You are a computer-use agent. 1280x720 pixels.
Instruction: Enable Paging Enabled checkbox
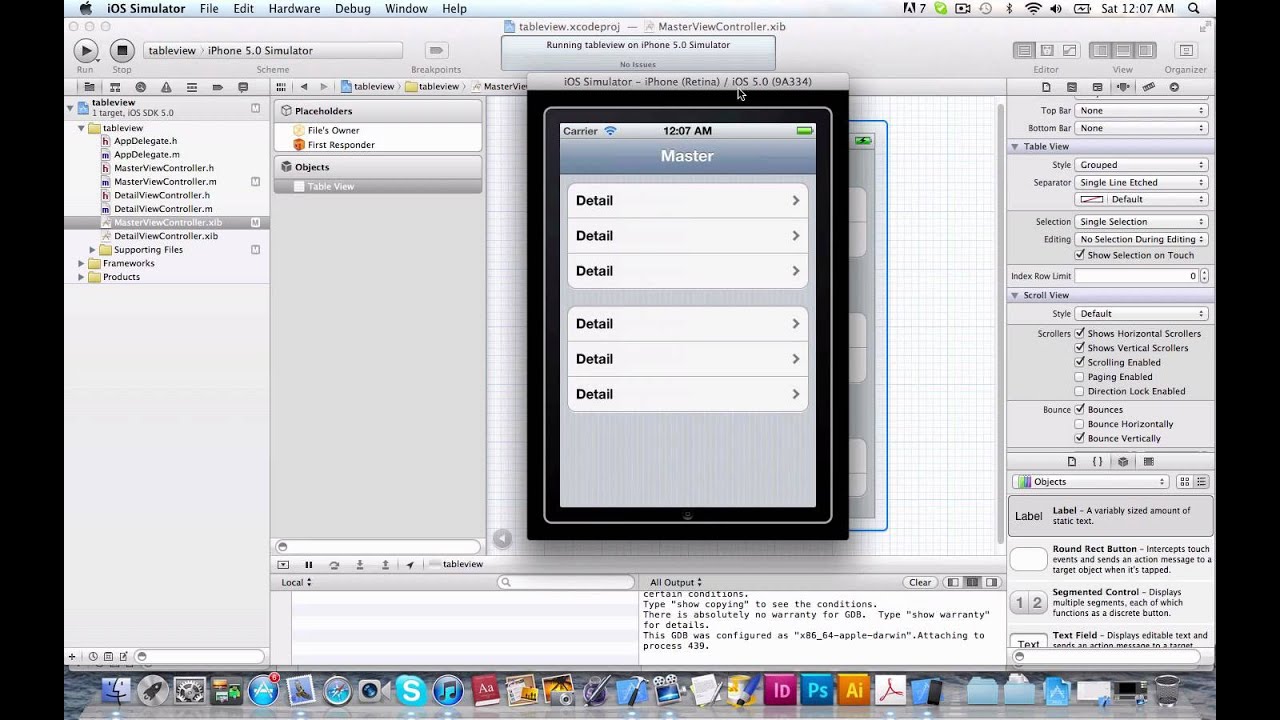coord(1080,377)
